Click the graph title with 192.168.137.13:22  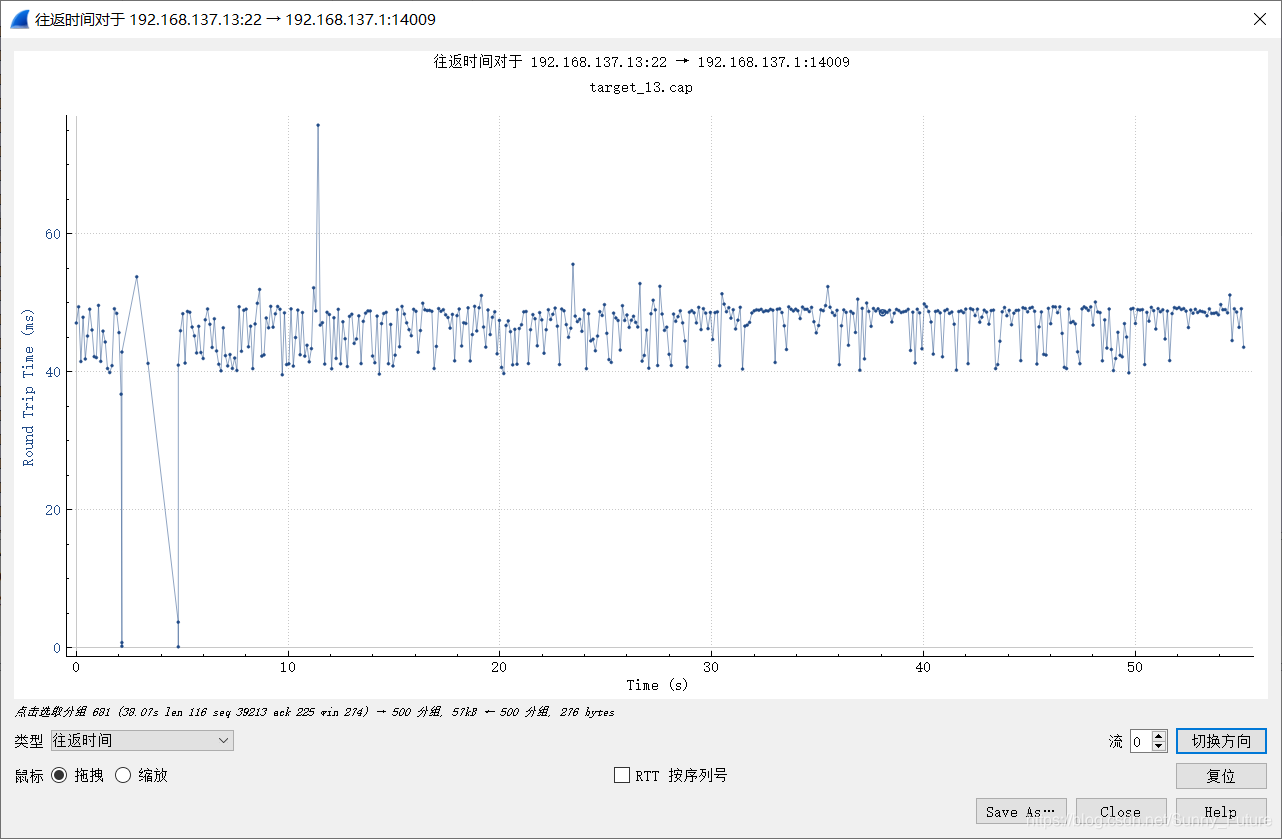pyautogui.click(x=641, y=62)
